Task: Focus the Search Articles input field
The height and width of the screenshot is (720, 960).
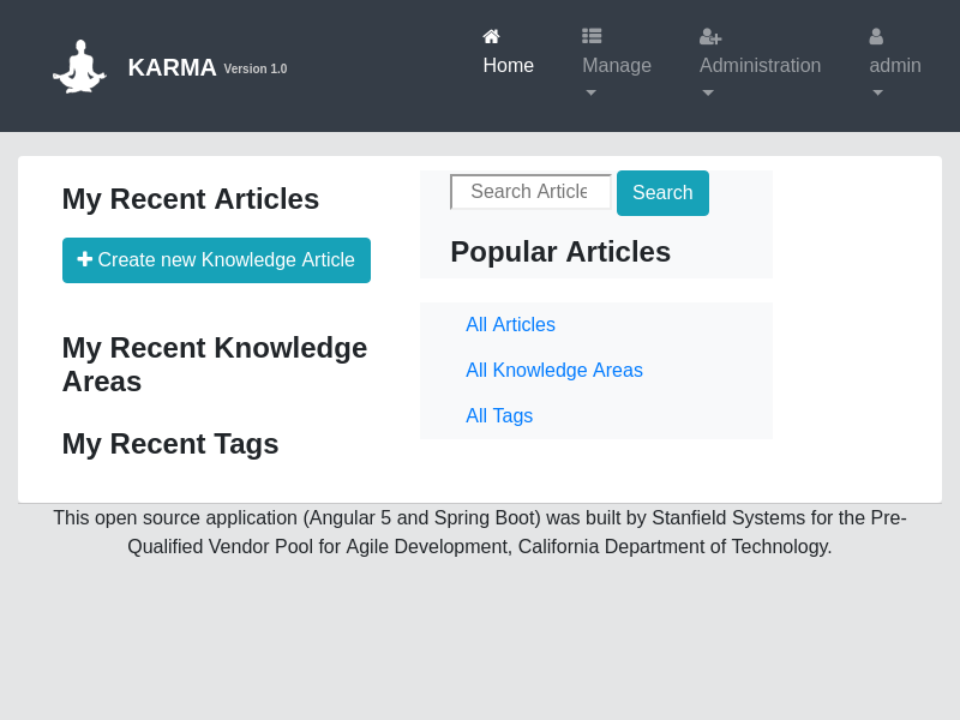Action: click(x=530, y=192)
